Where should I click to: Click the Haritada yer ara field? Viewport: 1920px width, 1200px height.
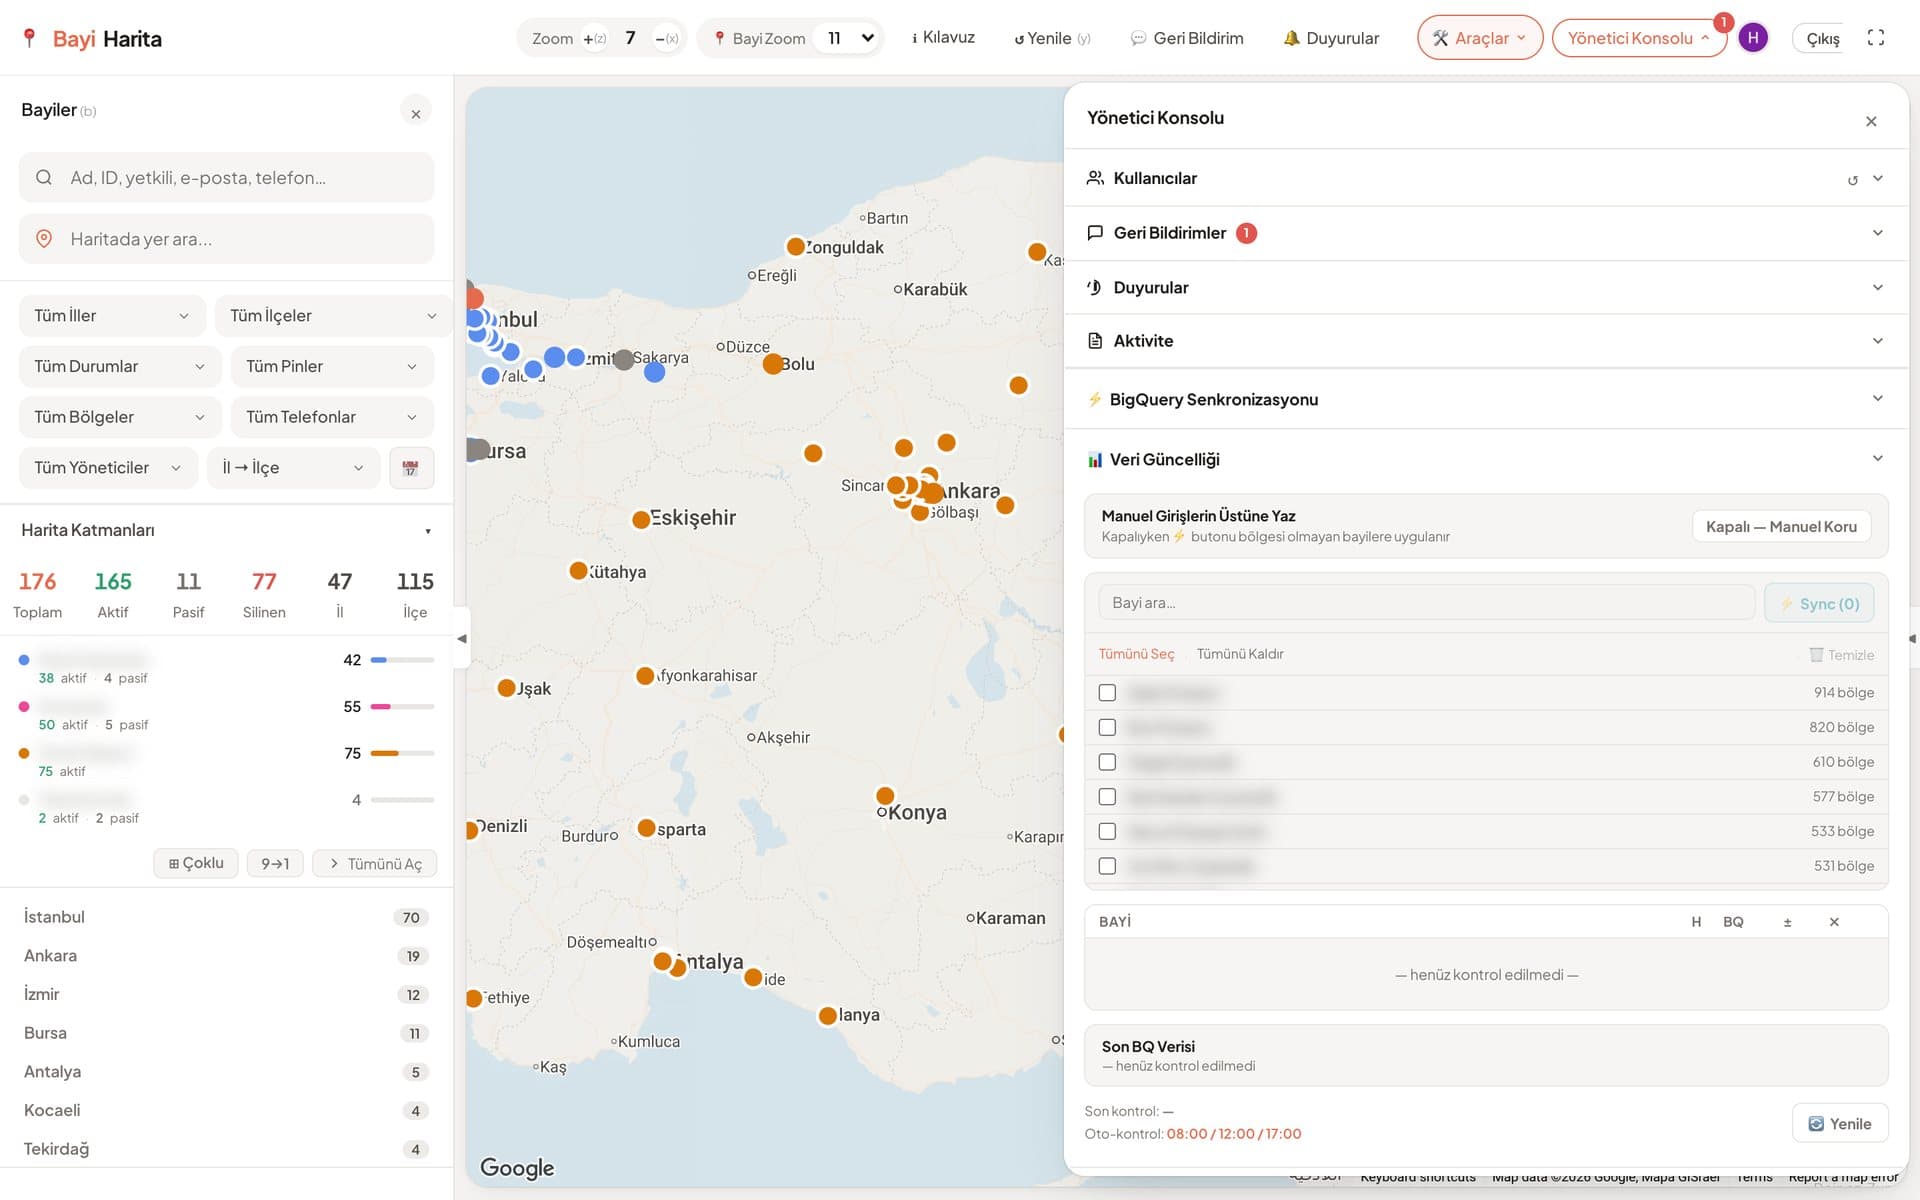click(x=227, y=239)
